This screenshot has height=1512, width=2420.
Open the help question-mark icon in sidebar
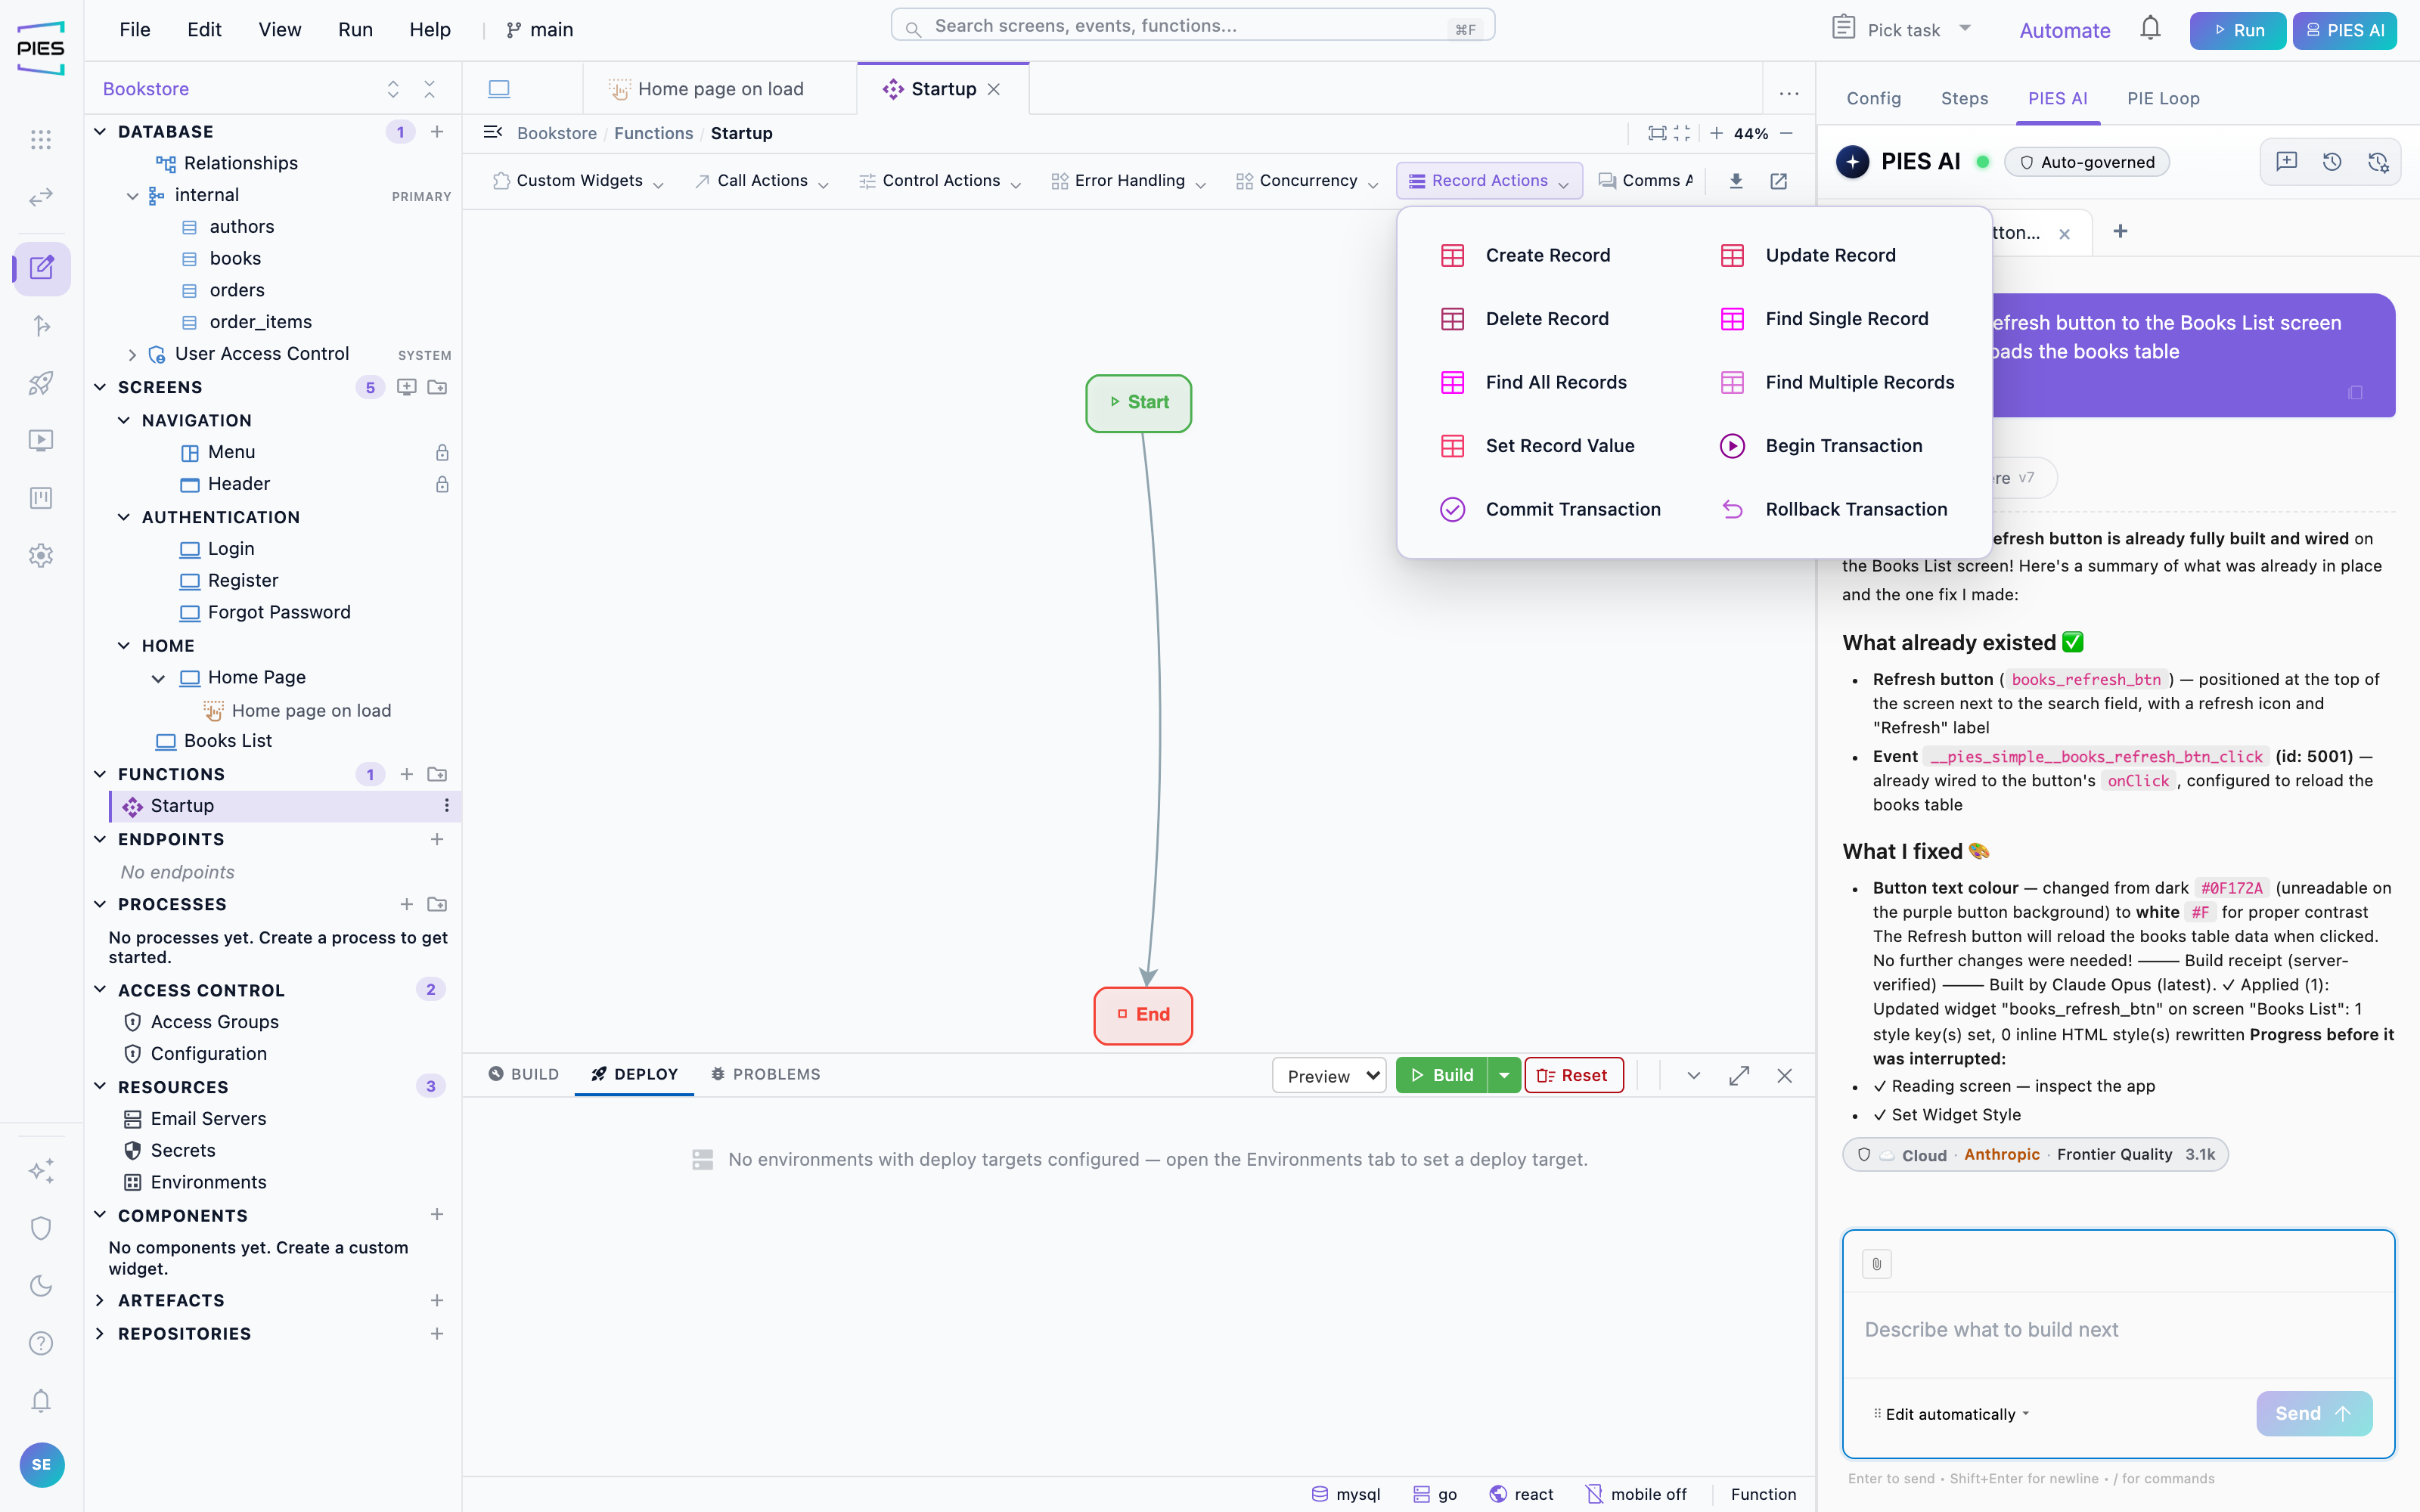[41, 1343]
